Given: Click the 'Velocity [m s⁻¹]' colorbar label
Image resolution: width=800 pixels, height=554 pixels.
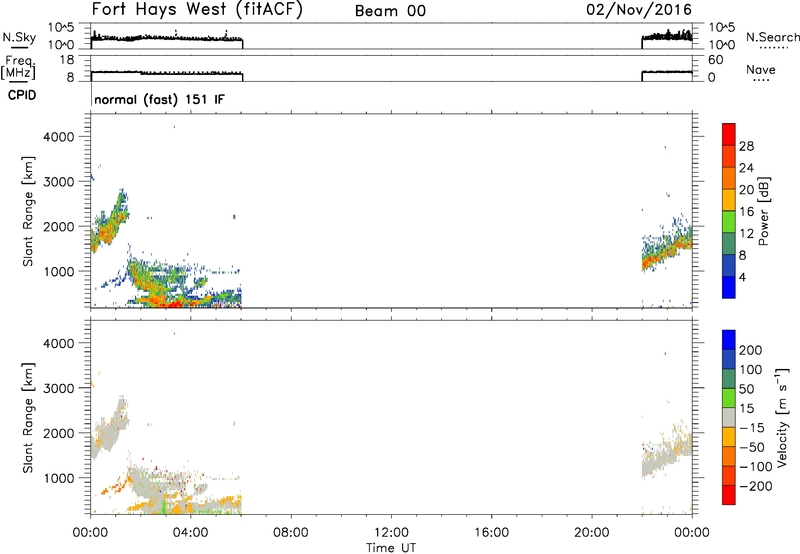Looking at the screenshot, I should pos(782,417).
